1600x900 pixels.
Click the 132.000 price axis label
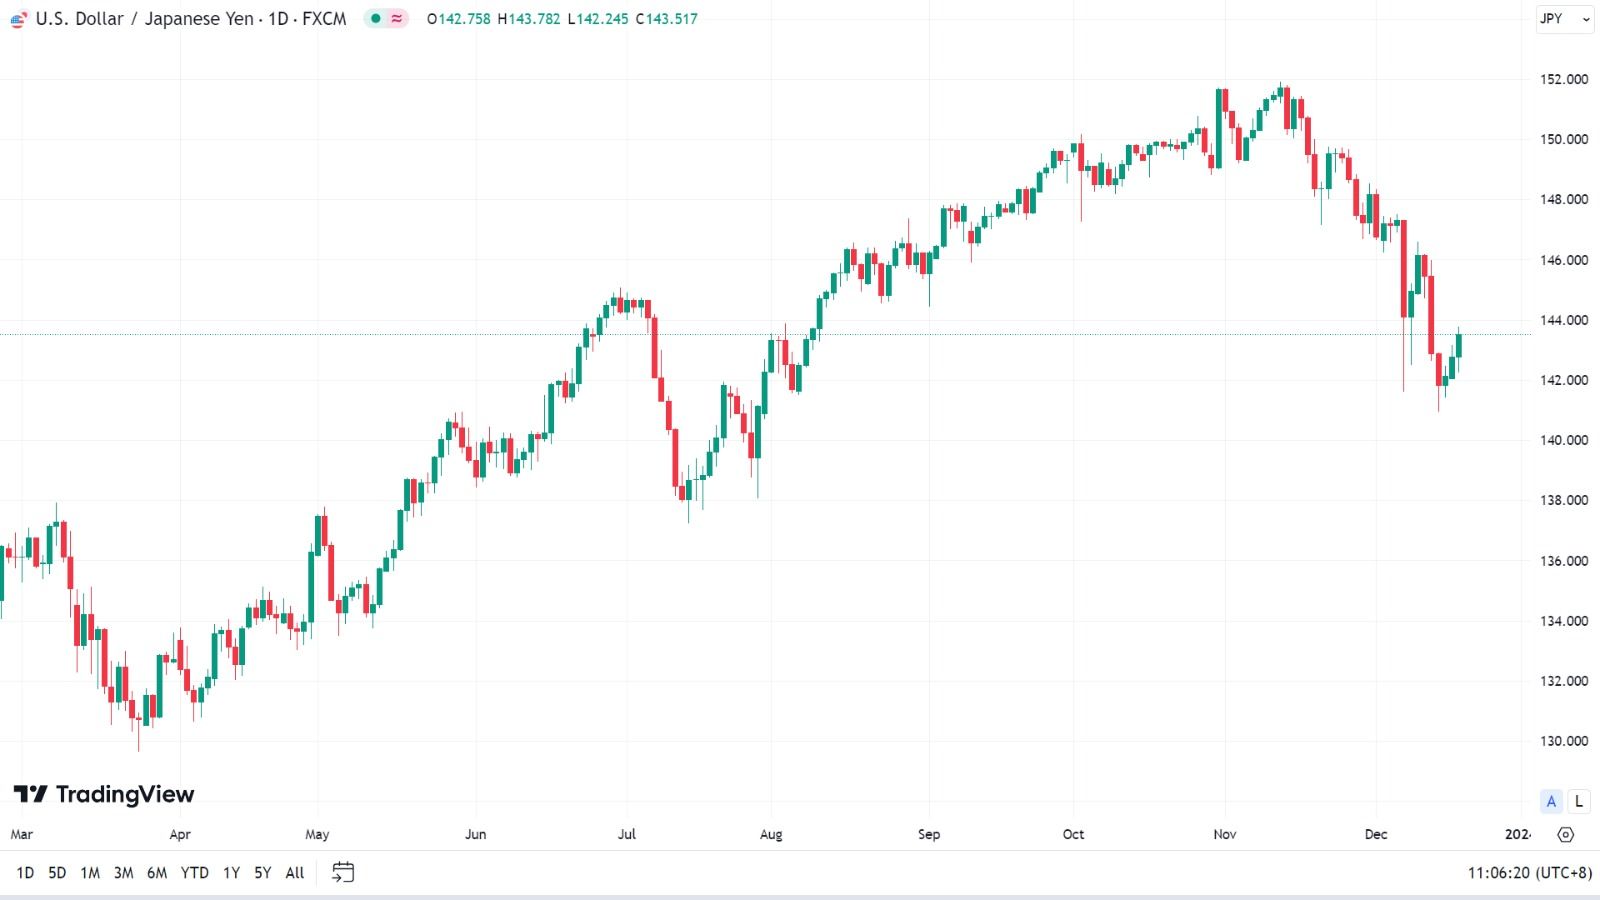point(1563,681)
